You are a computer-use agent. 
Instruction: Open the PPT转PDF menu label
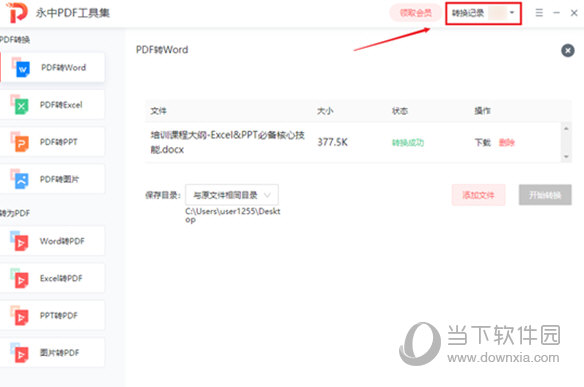[x=59, y=315]
